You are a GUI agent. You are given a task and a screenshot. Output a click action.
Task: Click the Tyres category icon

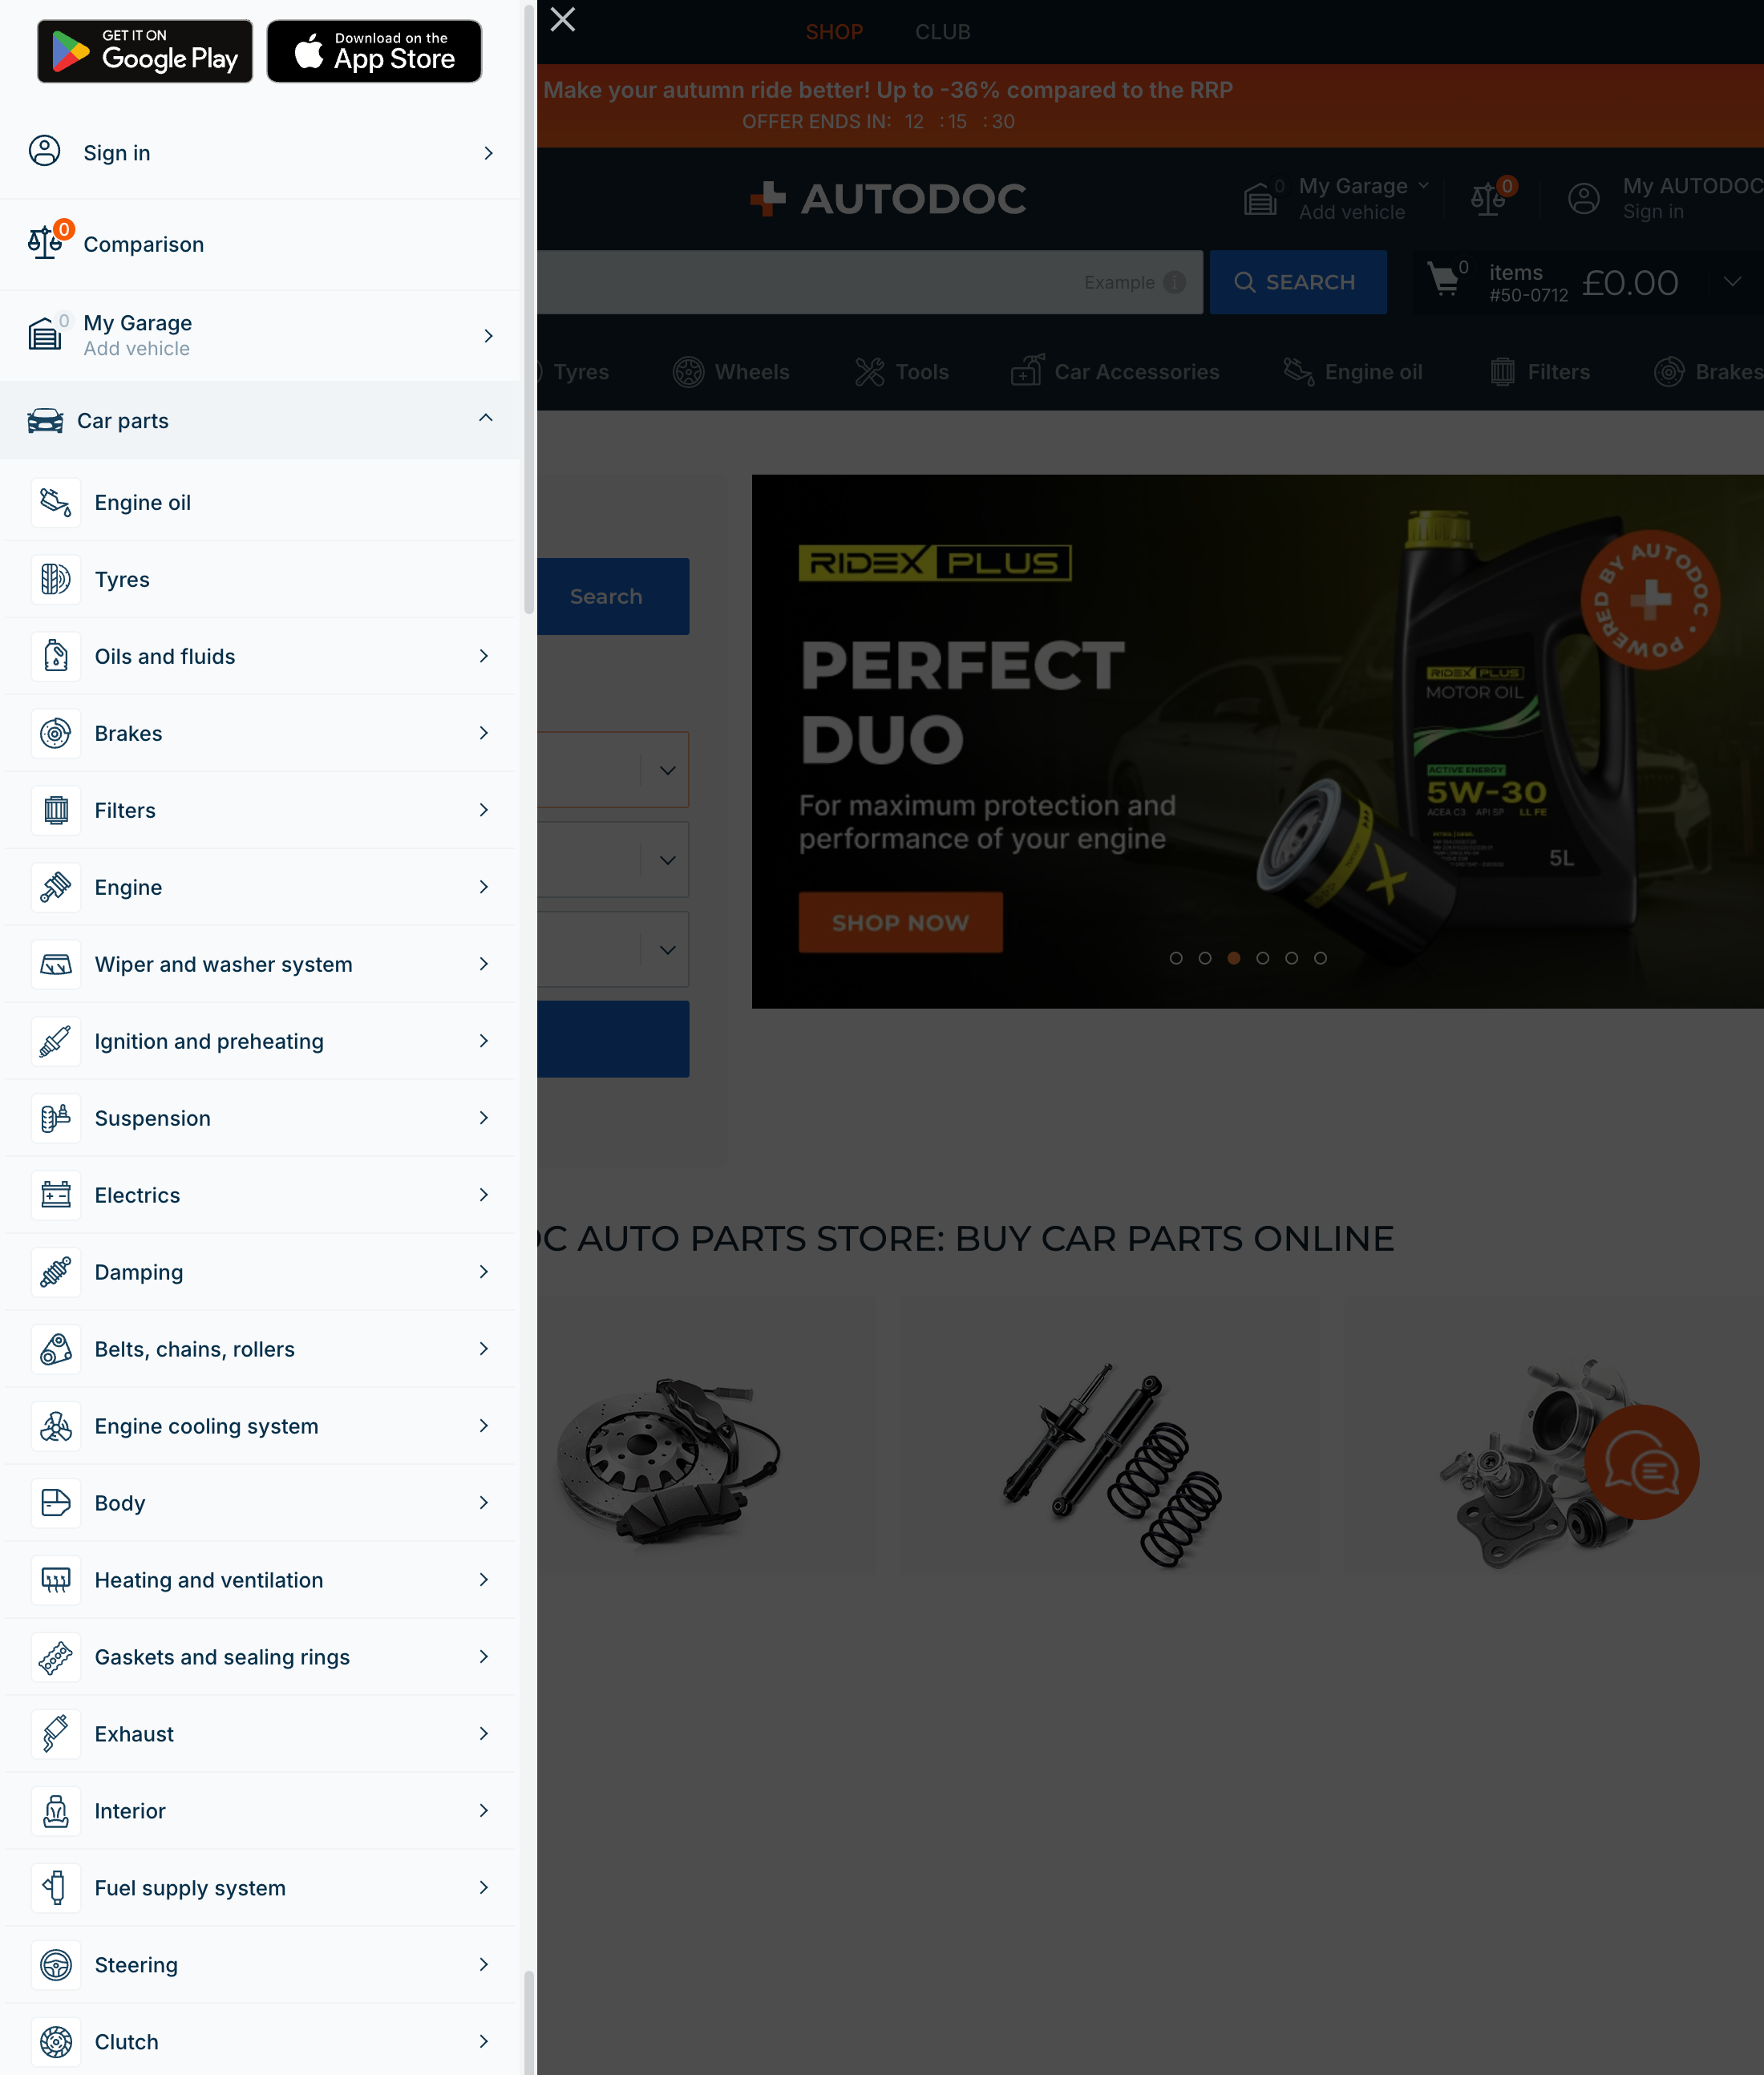tap(56, 579)
